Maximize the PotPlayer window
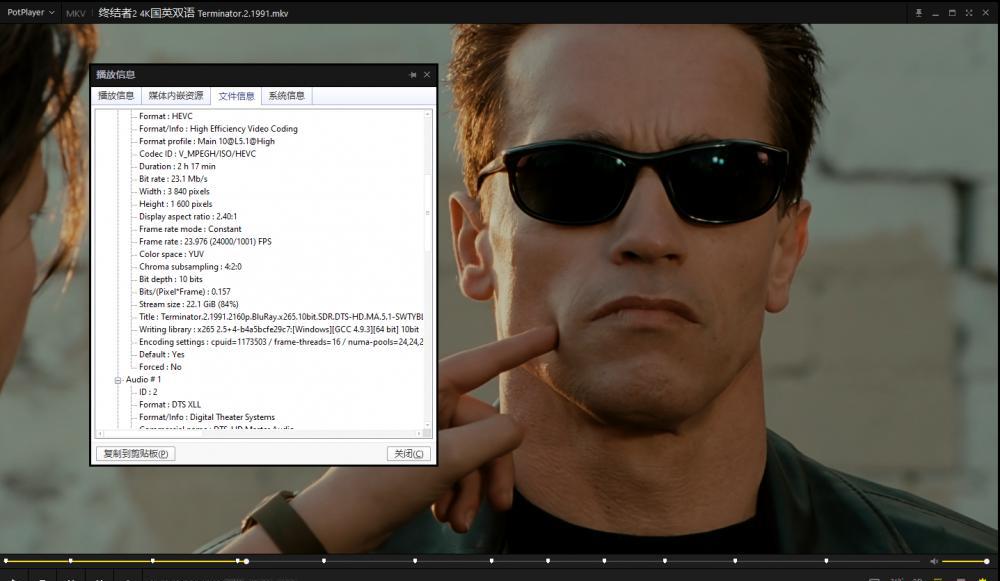The height and width of the screenshot is (581, 1000). [x=952, y=13]
